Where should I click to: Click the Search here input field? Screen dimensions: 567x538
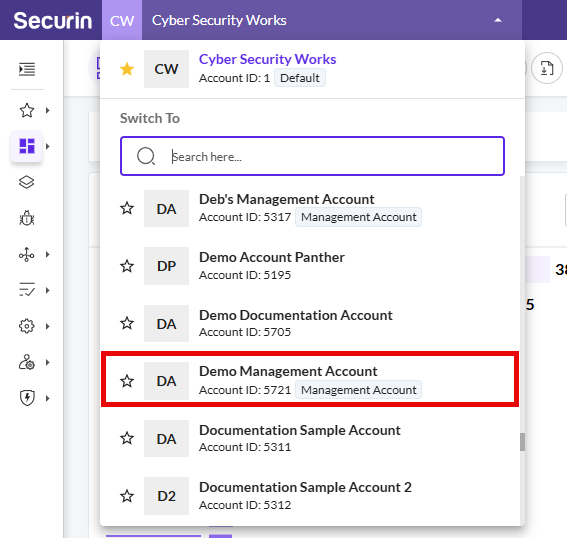pos(312,156)
